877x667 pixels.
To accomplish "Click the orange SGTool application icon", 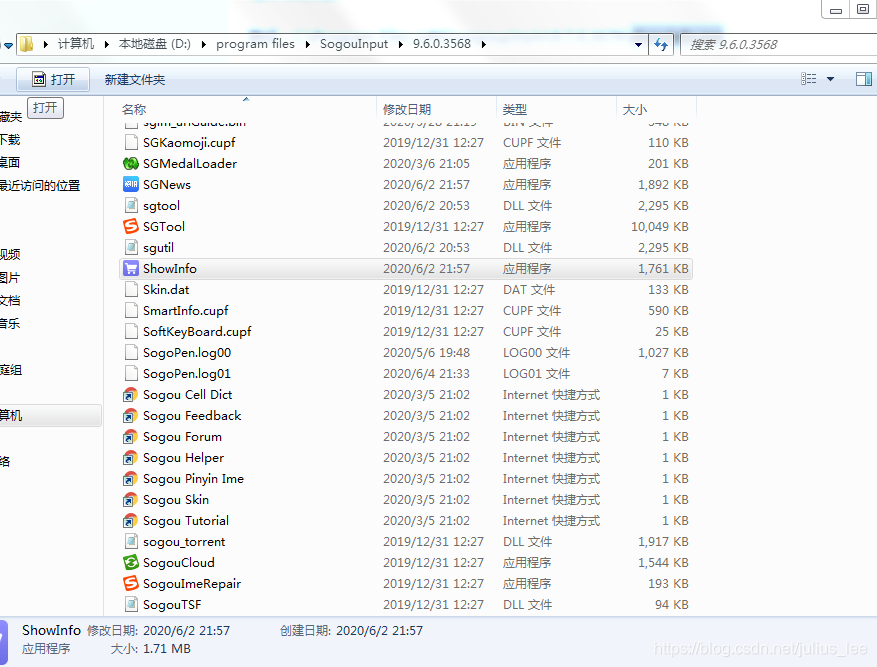I will [131, 226].
